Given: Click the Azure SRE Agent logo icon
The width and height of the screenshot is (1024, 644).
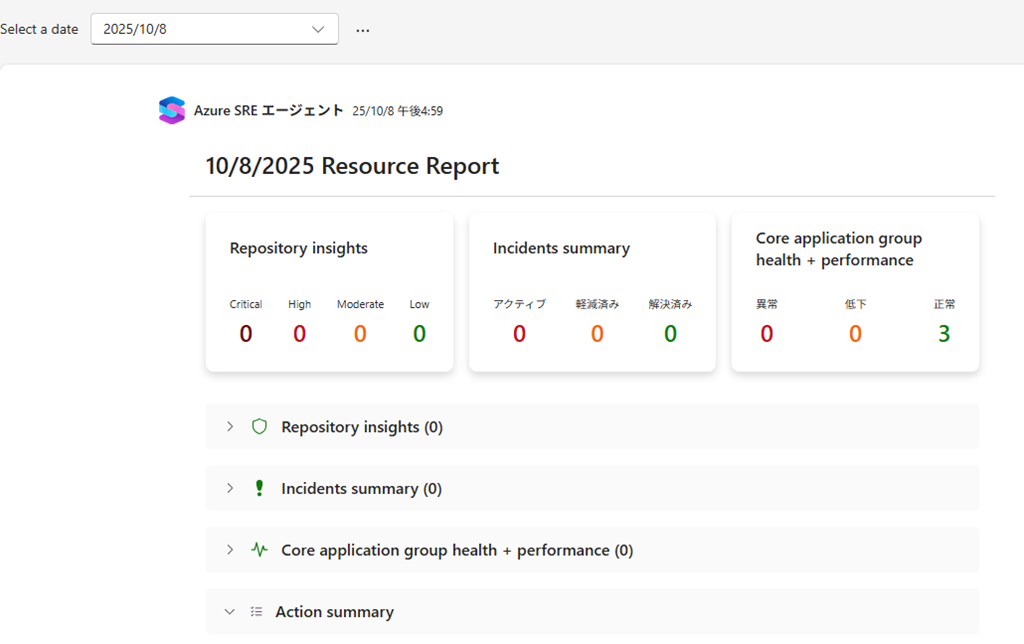Looking at the screenshot, I should pos(172,110).
